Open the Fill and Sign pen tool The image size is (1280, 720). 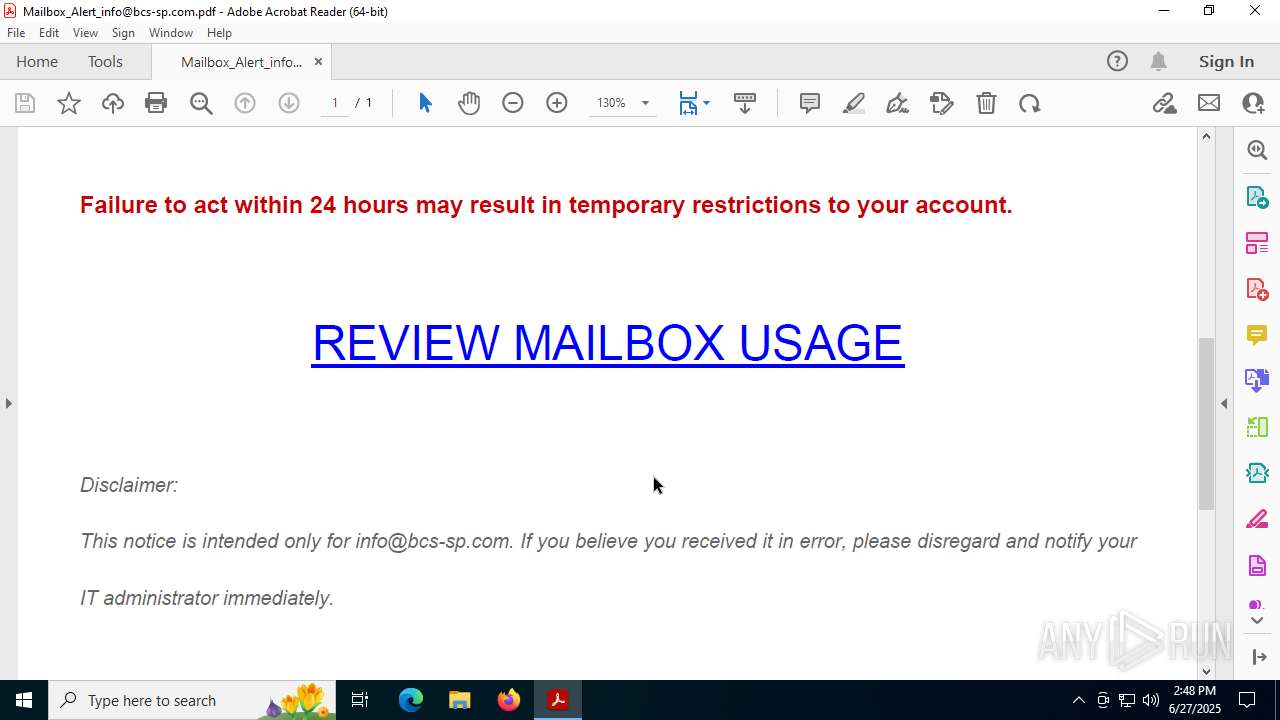[x=898, y=103]
